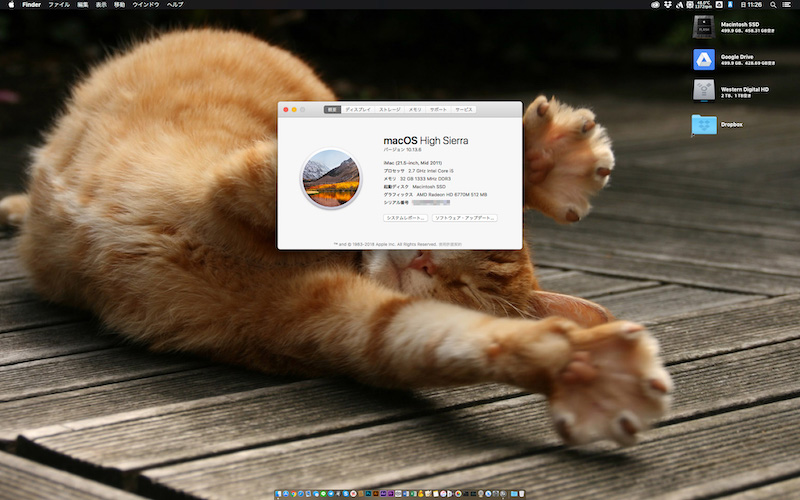Select the Dropbox folder on desktop
The image size is (800, 500).
[x=704, y=125]
